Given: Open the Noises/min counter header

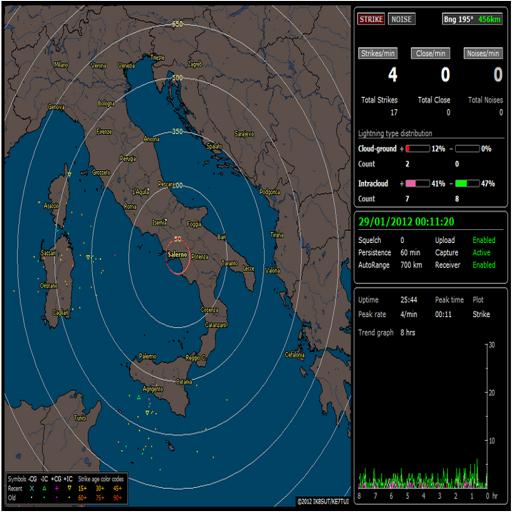Looking at the screenshot, I should point(483,53).
